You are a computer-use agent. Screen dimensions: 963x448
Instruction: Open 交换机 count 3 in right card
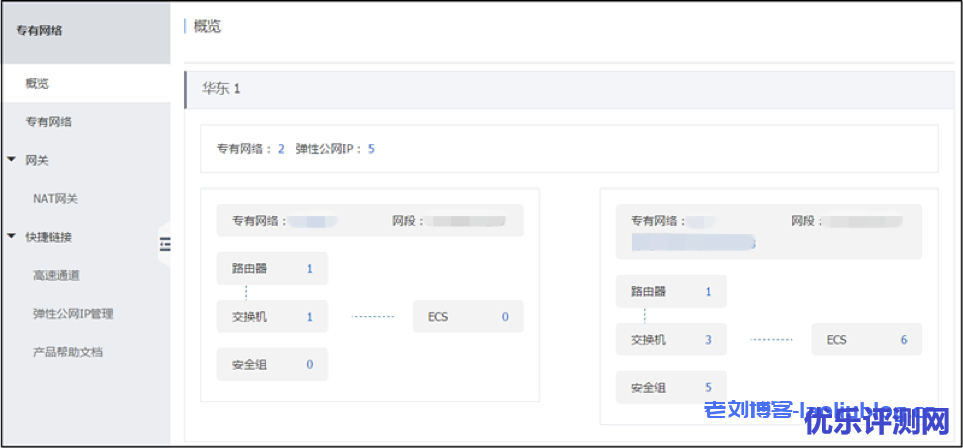709,340
